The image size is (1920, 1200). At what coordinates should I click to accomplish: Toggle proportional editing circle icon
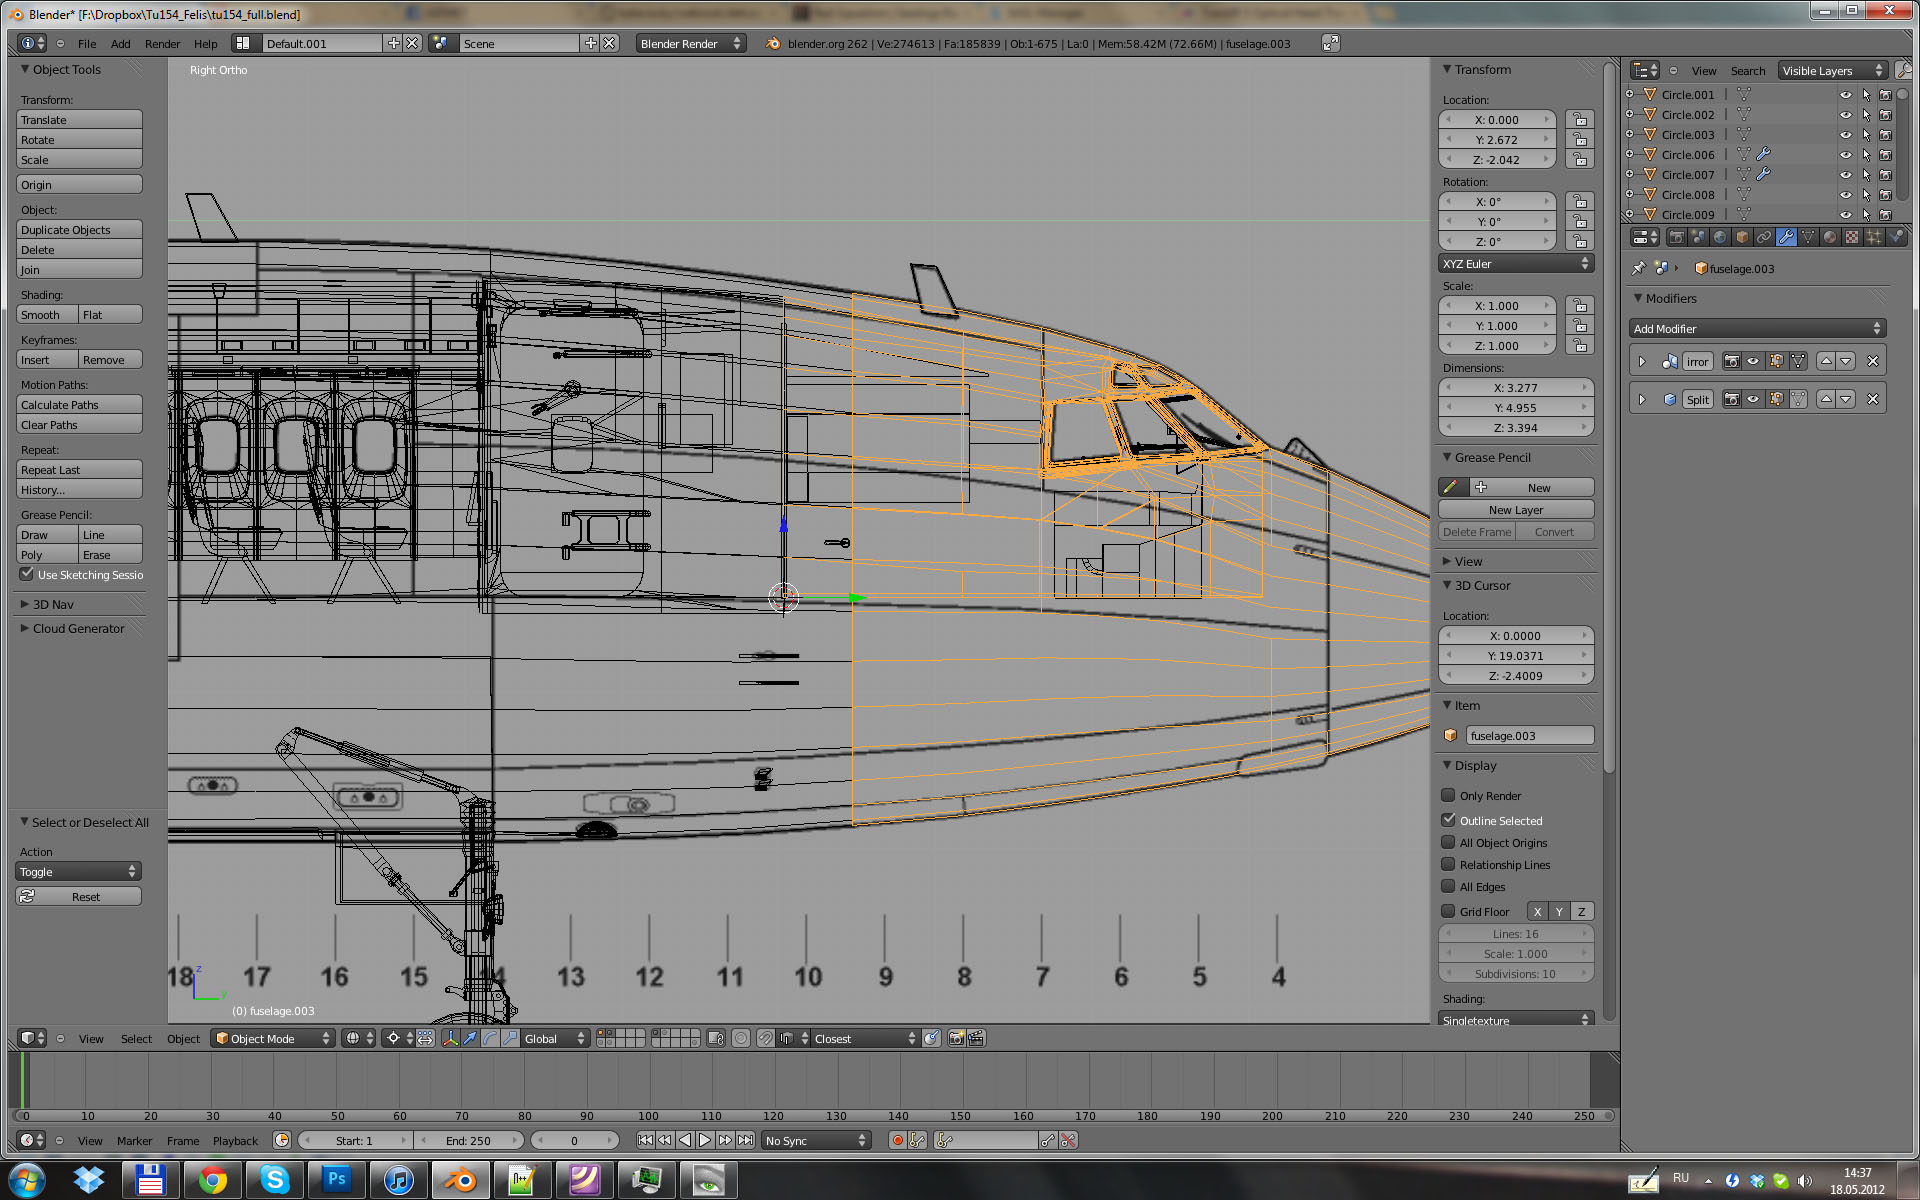741,1039
